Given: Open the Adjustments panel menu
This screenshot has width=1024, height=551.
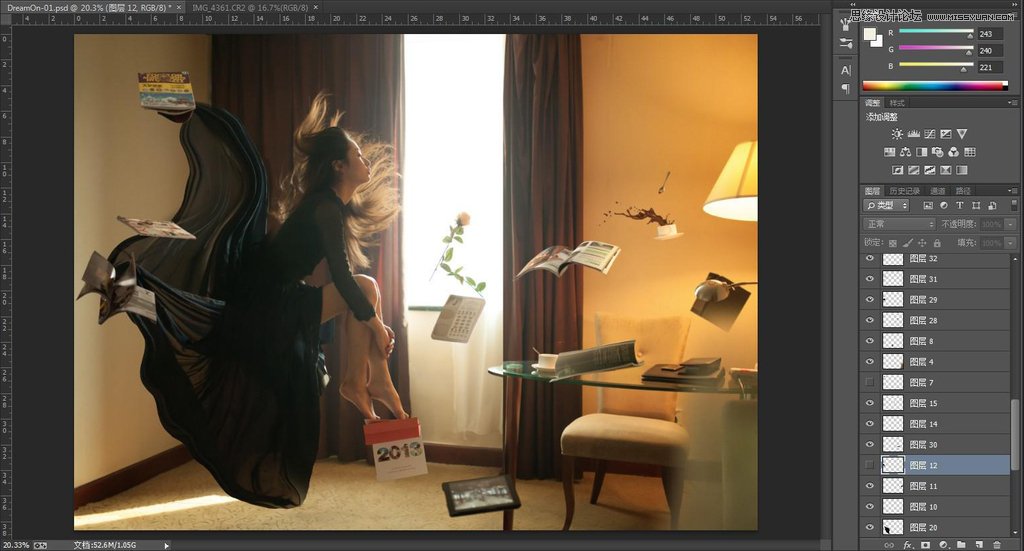Looking at the screenshot, I should [x=1012, y=102].
